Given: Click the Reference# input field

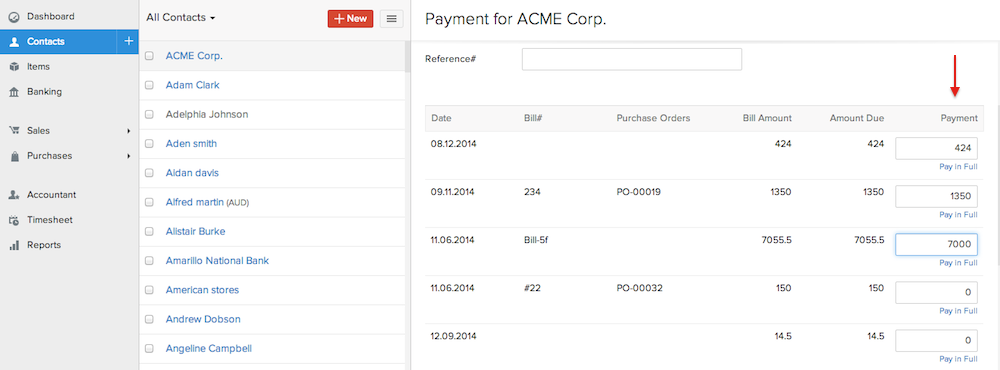Looking at the screenshot, I should [631, 59].
